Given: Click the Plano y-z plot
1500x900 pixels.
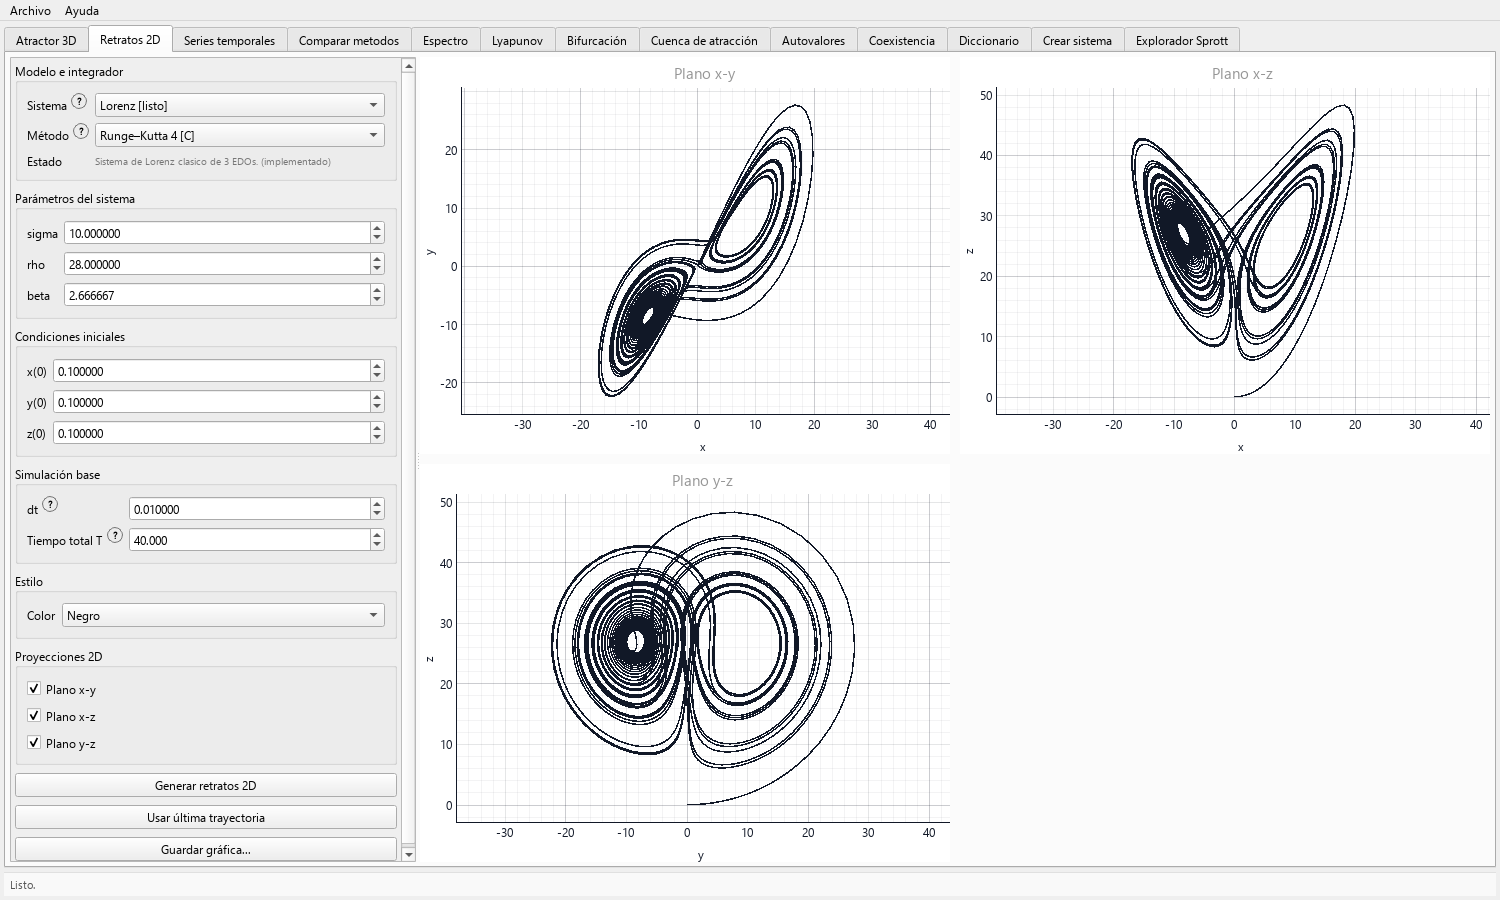Looking at the screenshot, I should [x=685, y=663].
